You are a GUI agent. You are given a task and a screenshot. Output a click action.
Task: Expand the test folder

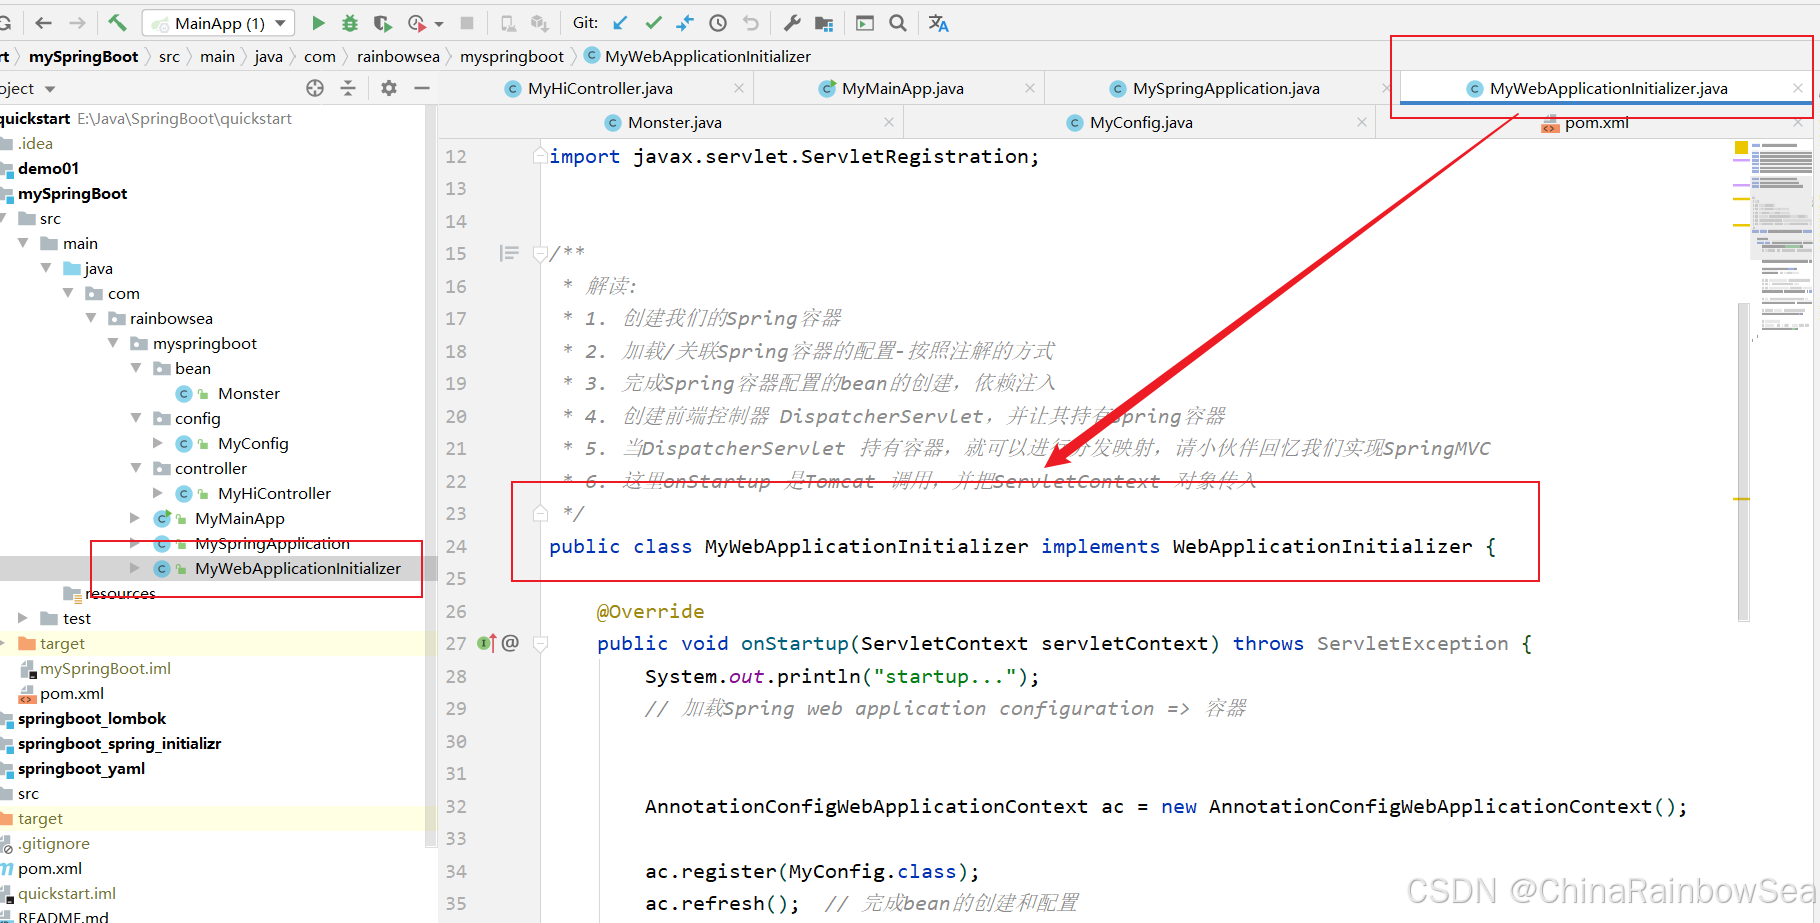(23, 618)
